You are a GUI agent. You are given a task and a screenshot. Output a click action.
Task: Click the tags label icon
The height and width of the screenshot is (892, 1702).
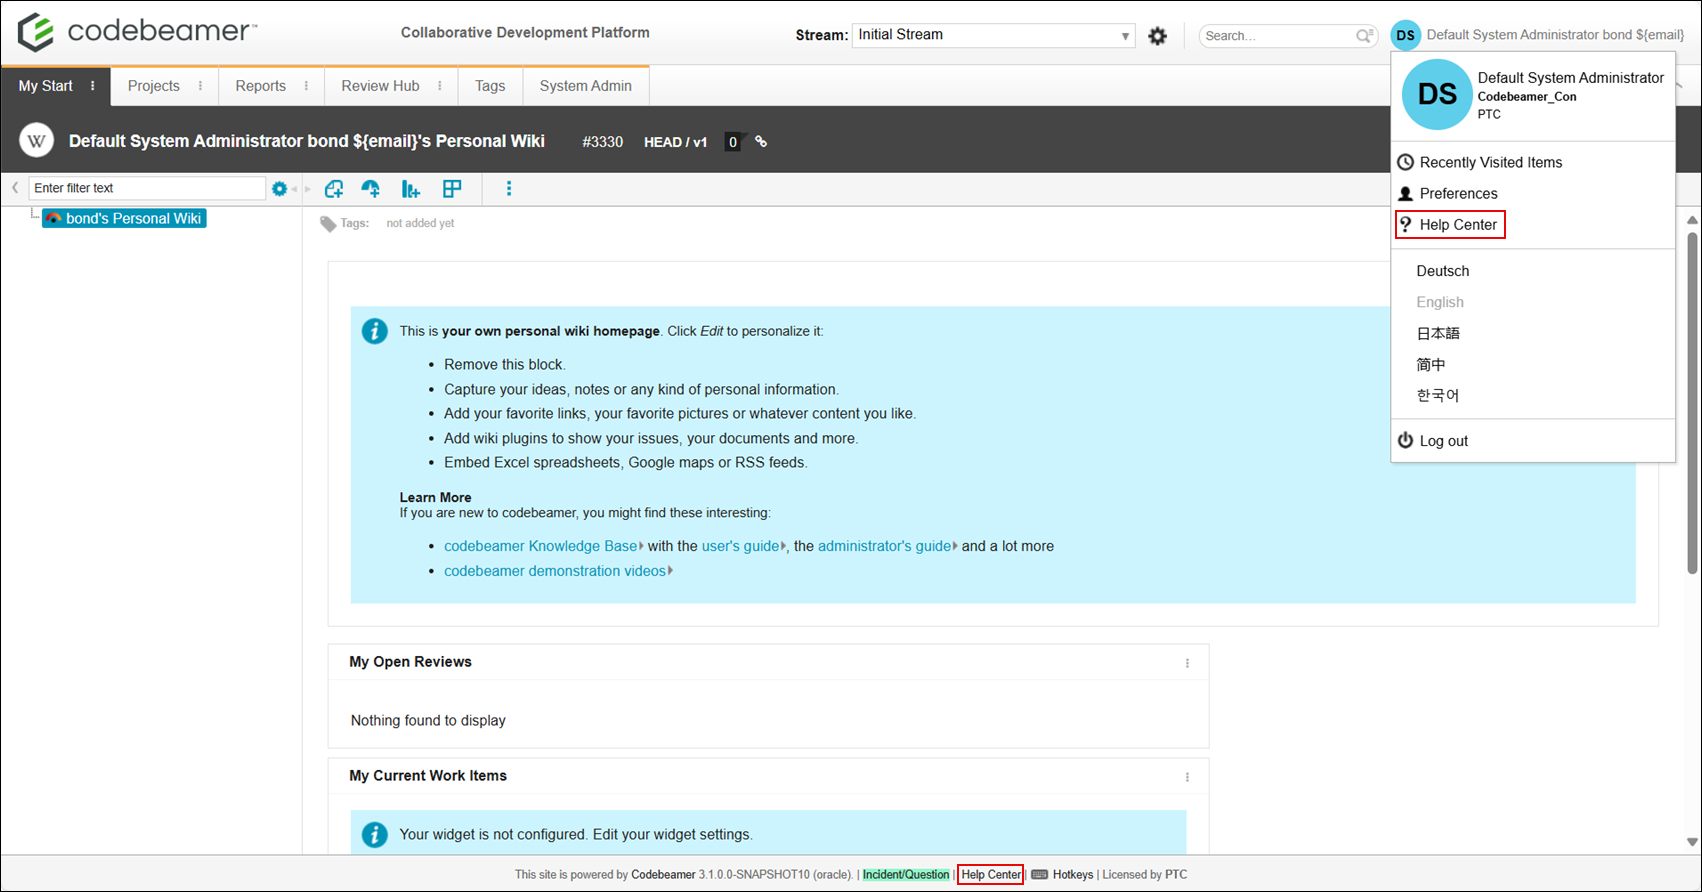click(328, 224)
